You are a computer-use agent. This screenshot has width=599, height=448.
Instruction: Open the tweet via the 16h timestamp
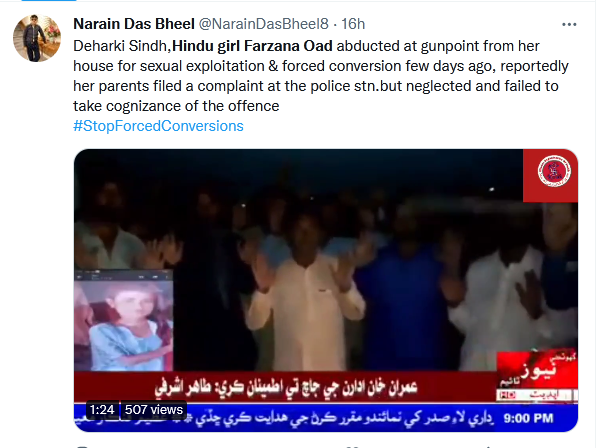tap(353, 24)
